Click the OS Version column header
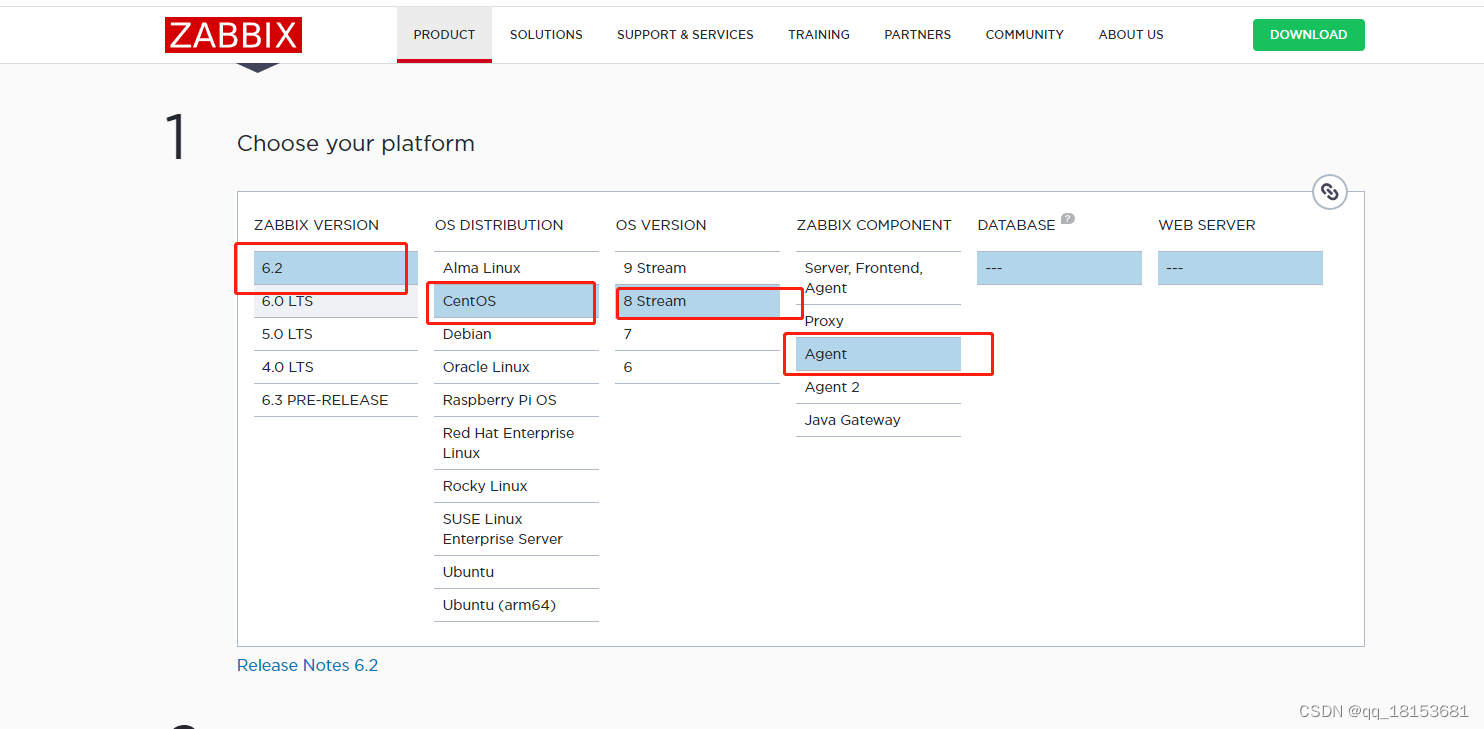 661,225
